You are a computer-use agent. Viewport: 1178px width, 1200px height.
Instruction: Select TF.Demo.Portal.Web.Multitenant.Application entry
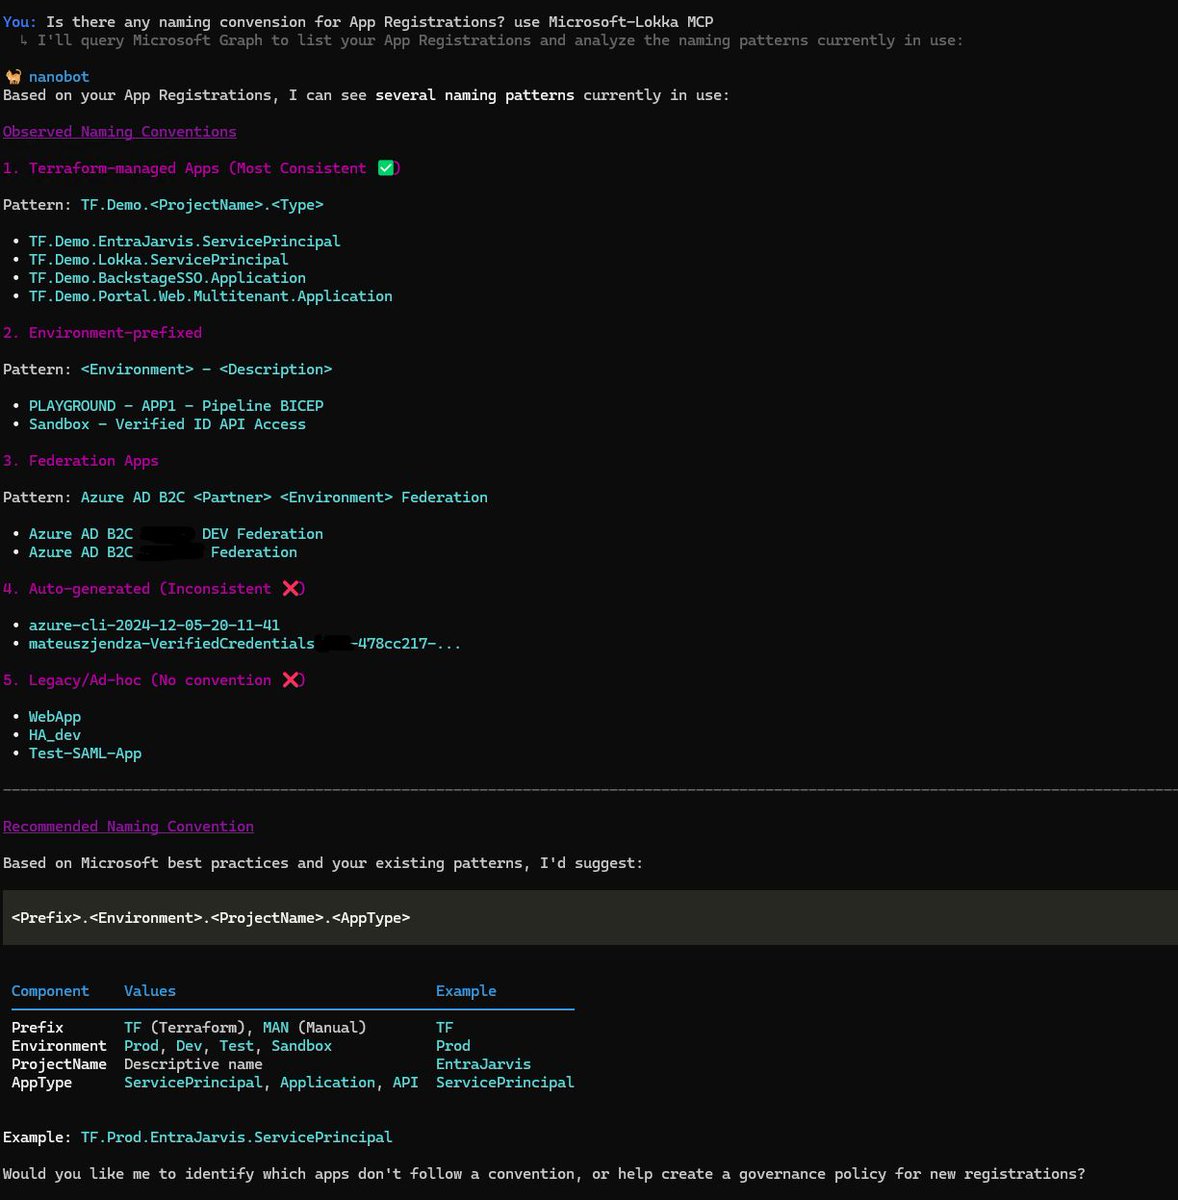tap(210, 296)
